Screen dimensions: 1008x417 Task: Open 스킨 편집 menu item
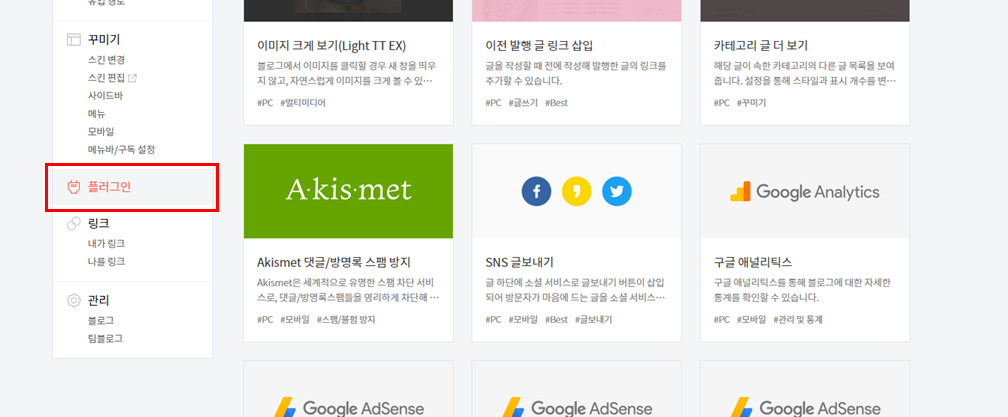[x=106, y=78]
